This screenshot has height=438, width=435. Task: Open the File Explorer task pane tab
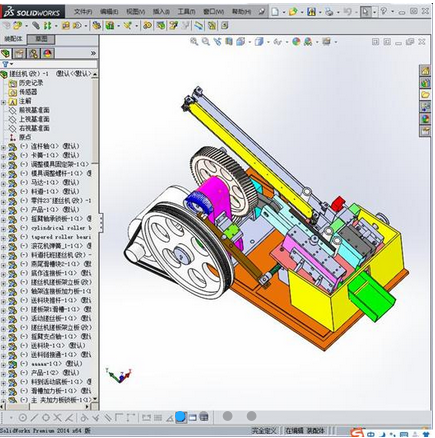click(x=425, y=95)
